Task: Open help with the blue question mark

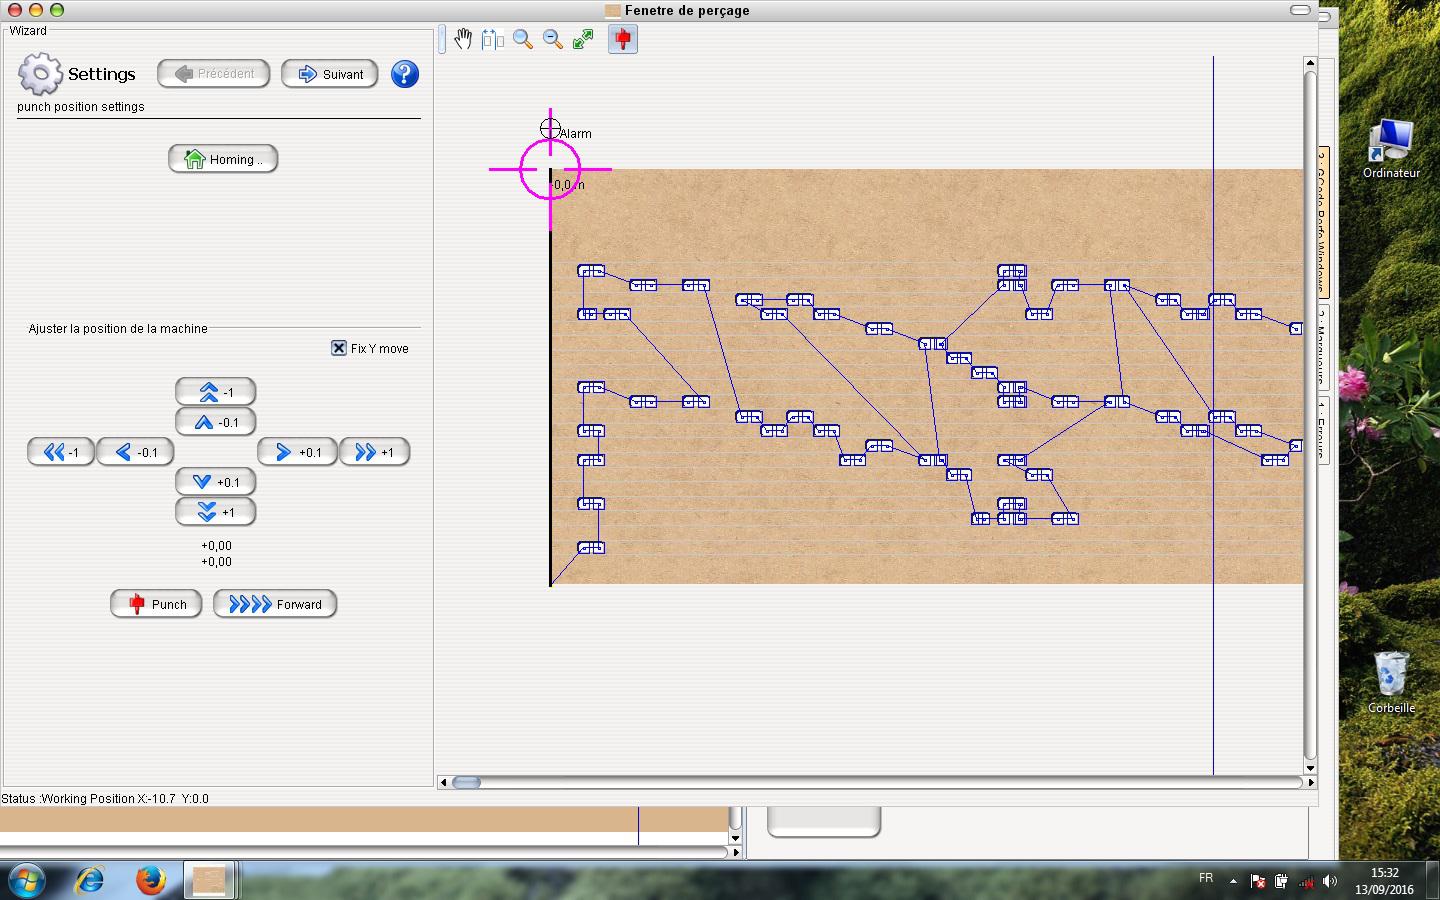Action: tap(404, 74)
